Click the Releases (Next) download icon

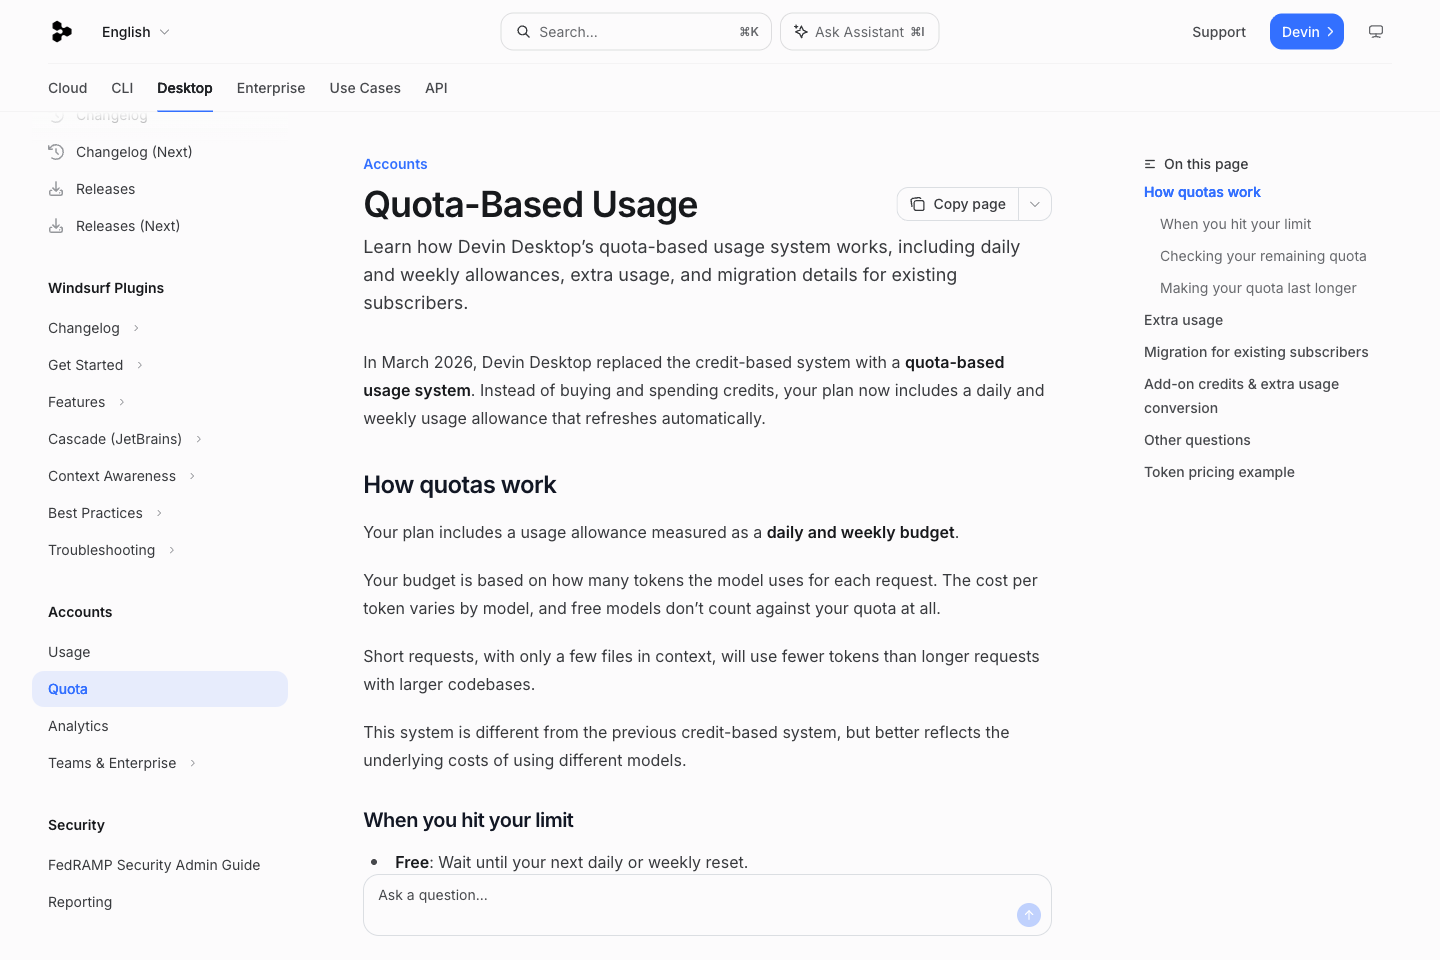(x=56, y=226)
